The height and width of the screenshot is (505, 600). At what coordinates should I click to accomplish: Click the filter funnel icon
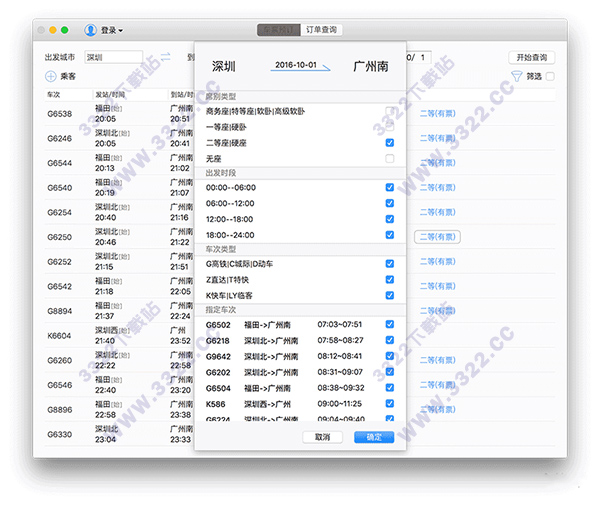click(517, 76)
